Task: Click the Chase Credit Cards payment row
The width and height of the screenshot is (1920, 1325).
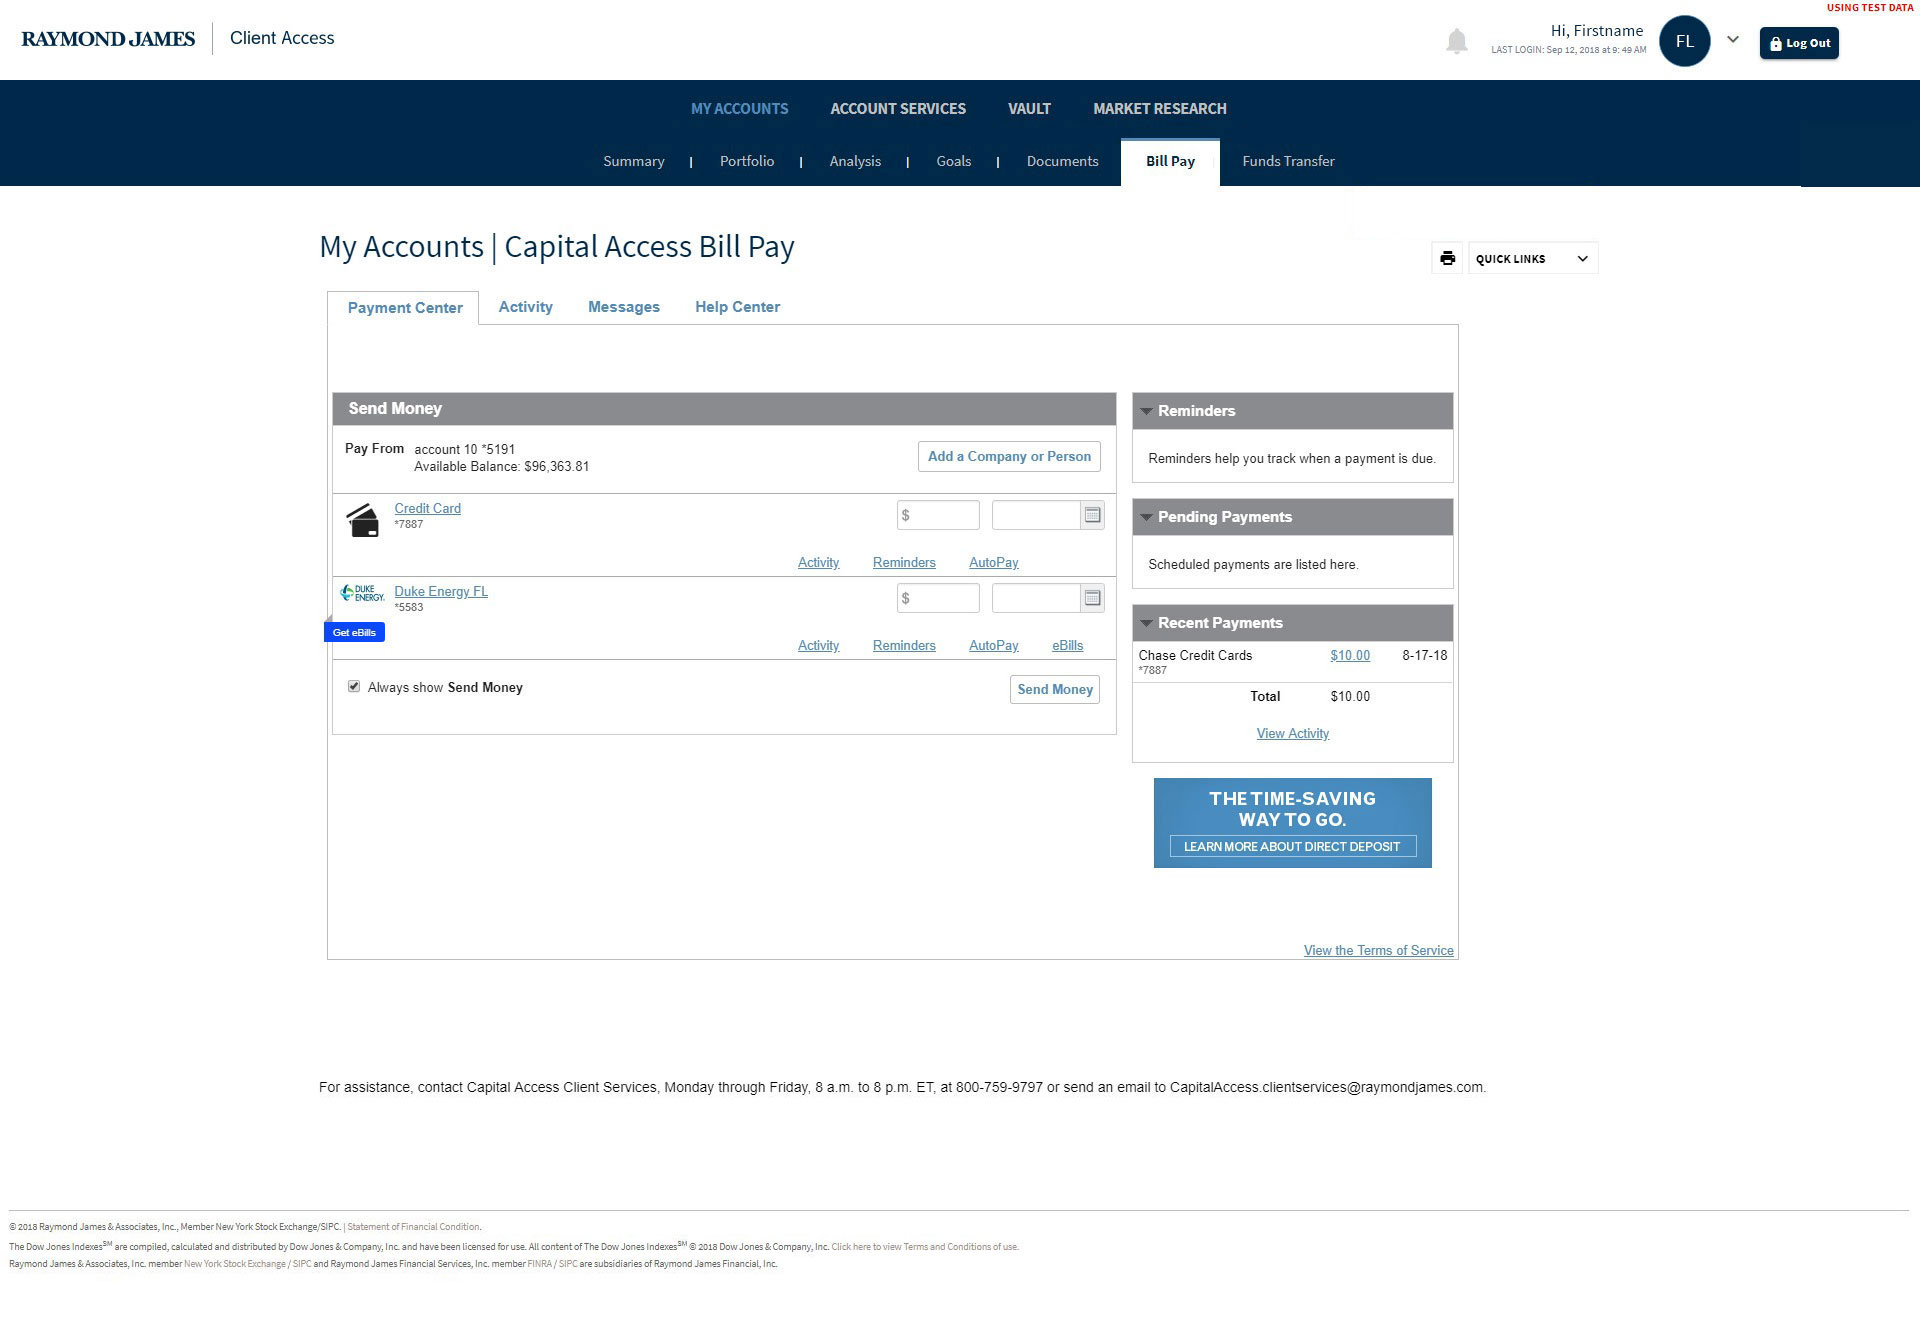Action: click(x=1292, y=661)
